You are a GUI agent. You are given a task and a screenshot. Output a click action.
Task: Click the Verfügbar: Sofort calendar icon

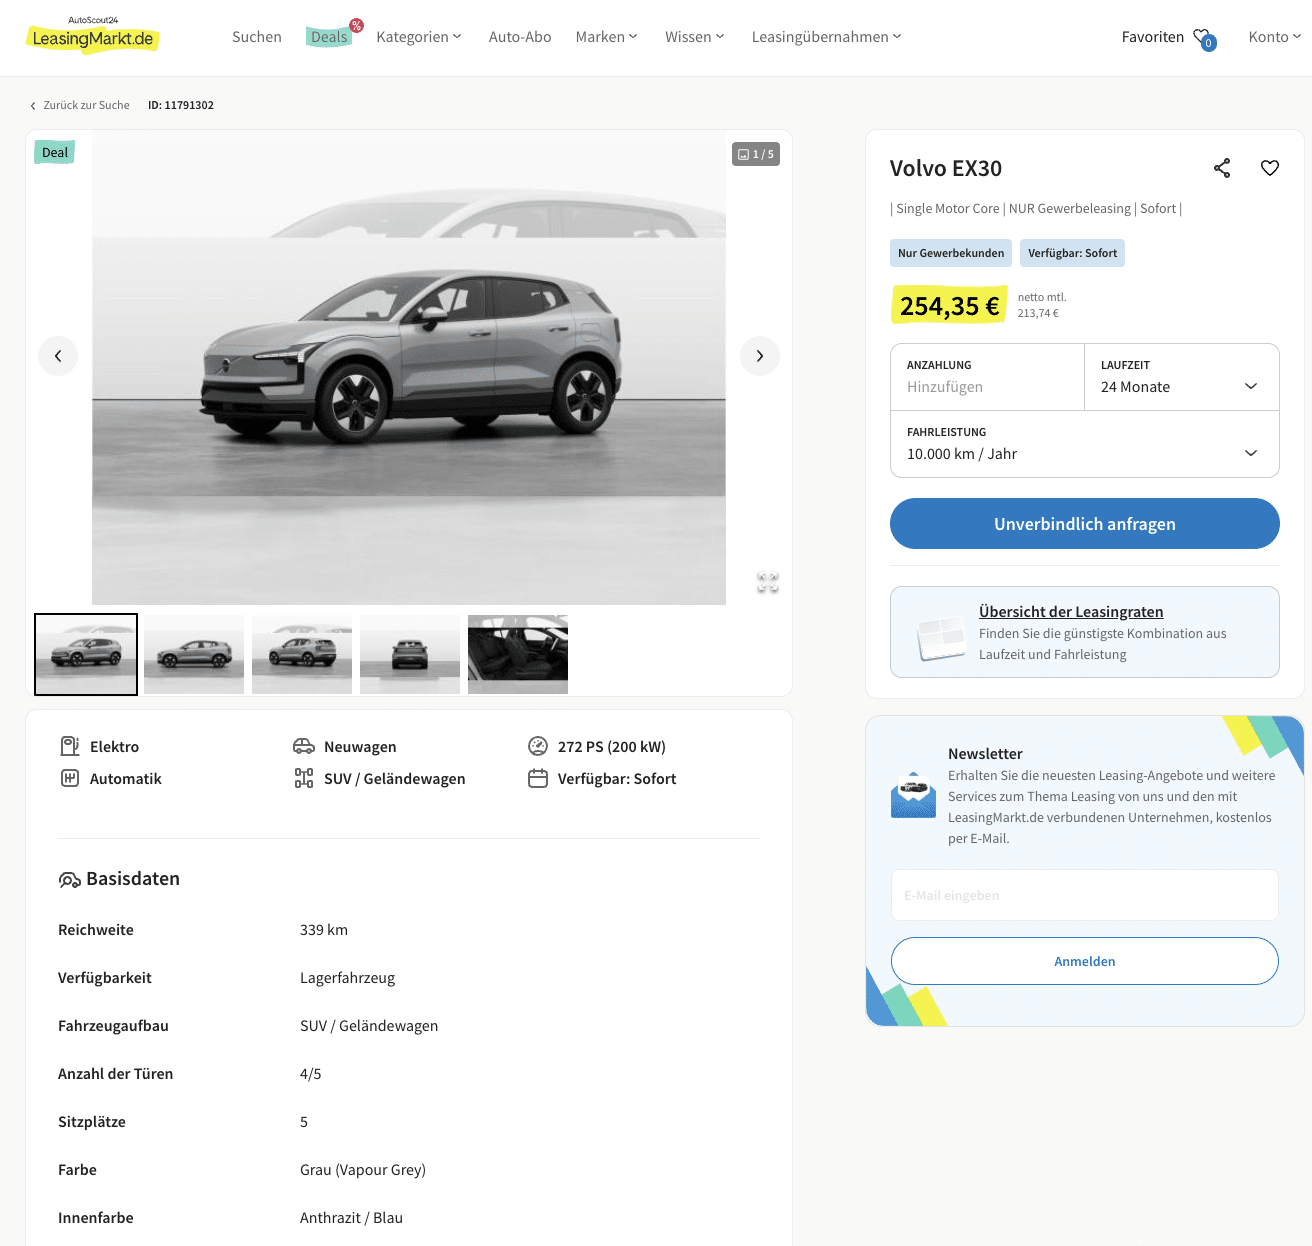coord(538,778)
